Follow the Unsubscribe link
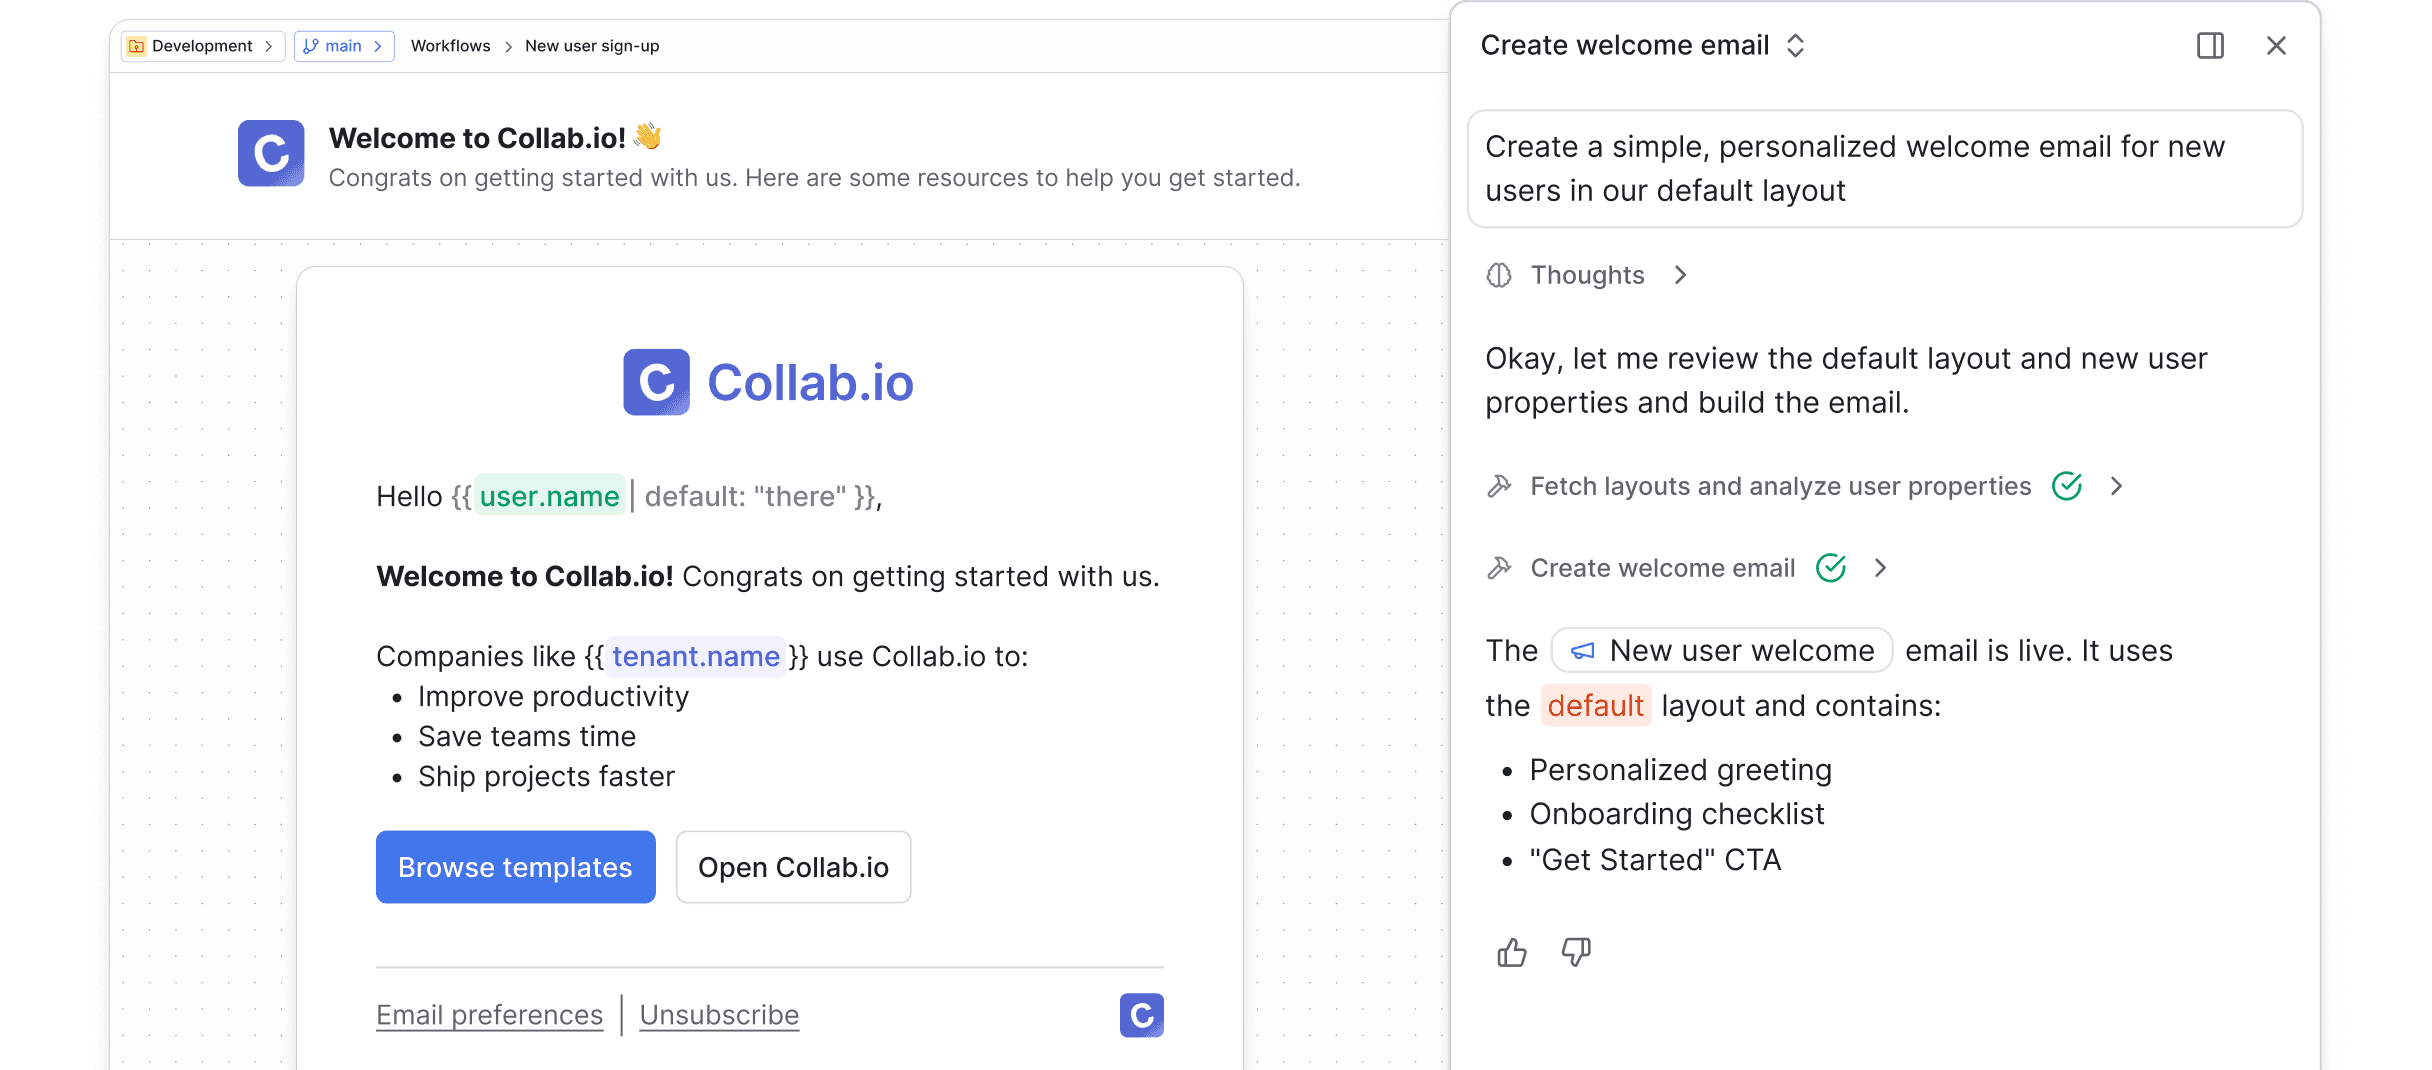The width and height of the screenshot is (2432, 1070). pyautogui.click(x=719, y=1015)
